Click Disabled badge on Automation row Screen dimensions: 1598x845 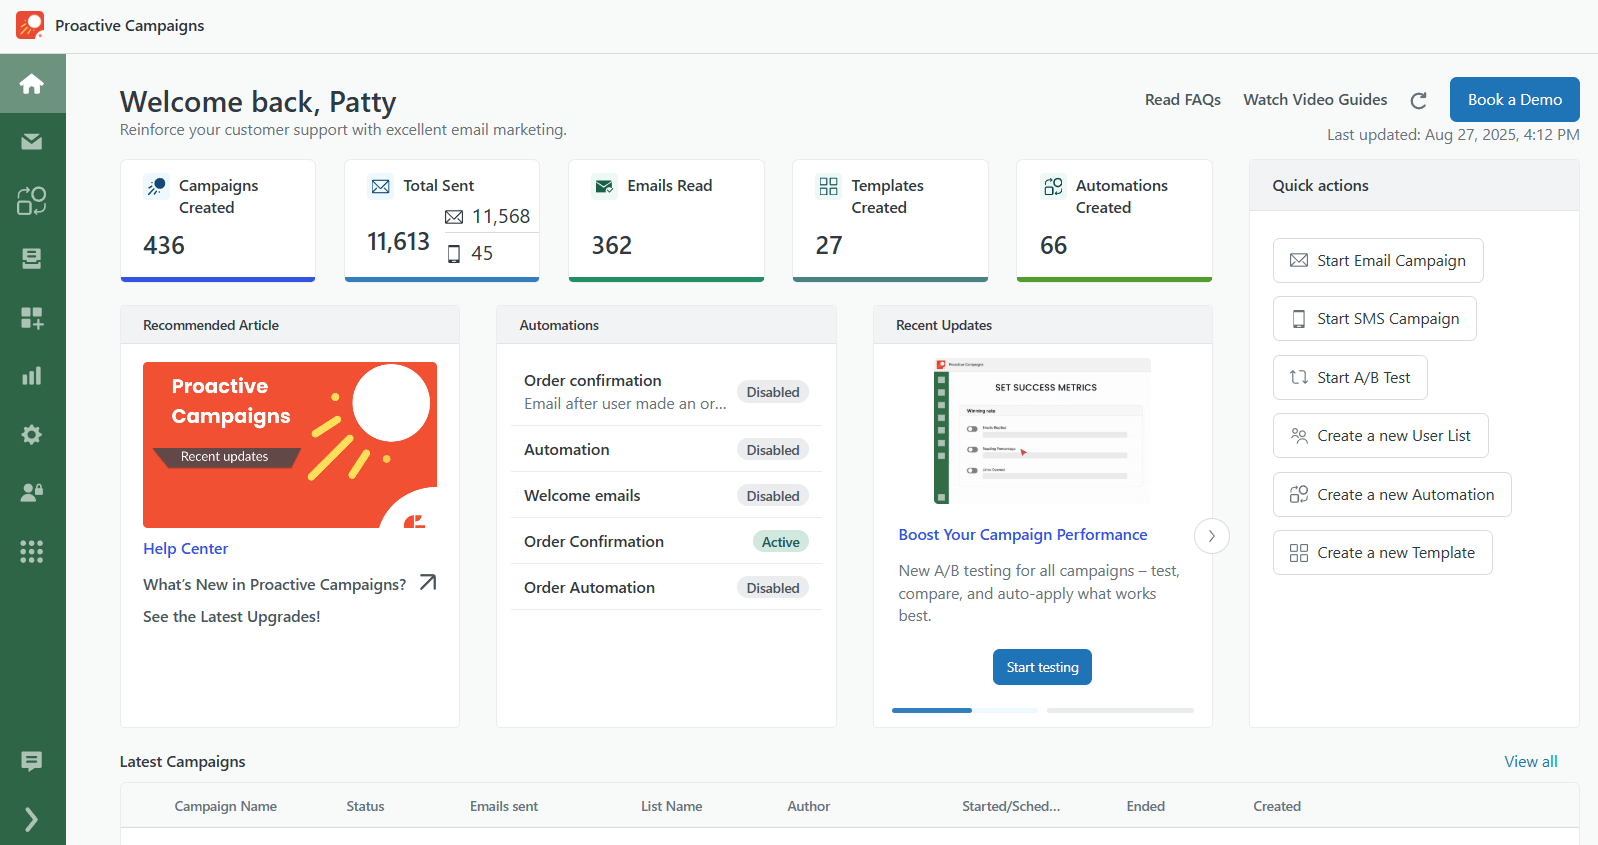click(x=773, y=450)
